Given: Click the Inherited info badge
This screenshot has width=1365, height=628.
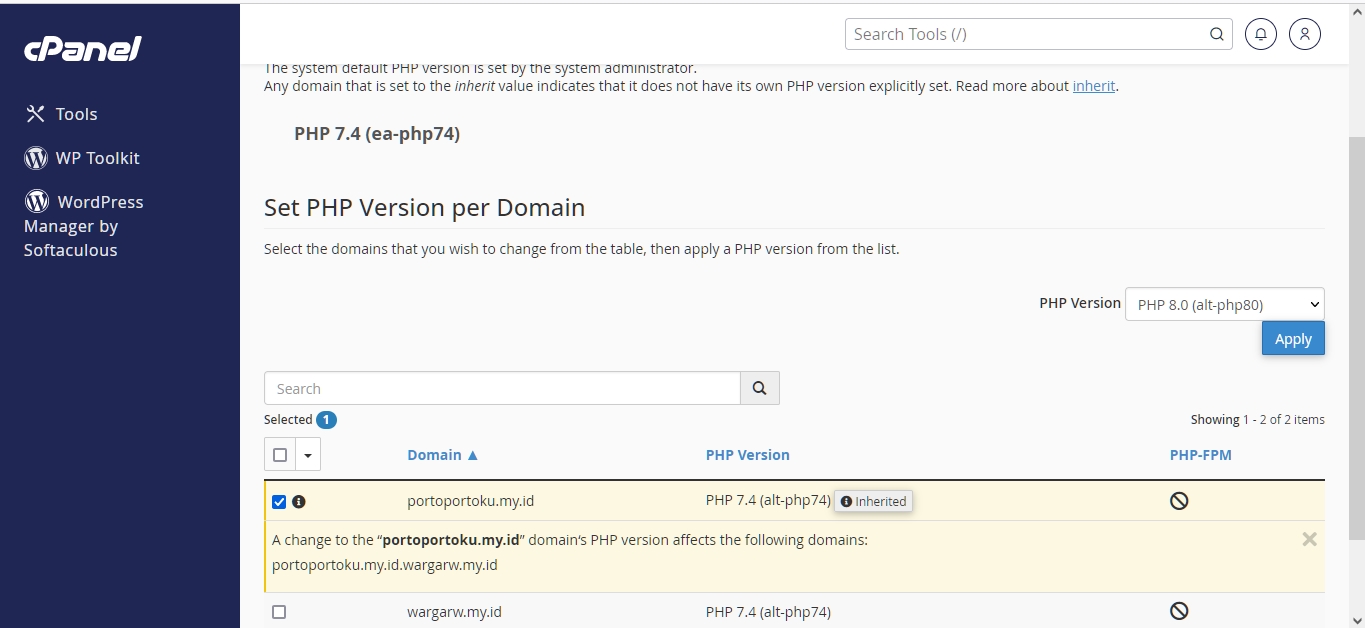Looking at the screenshot, I should click(873, 501).
